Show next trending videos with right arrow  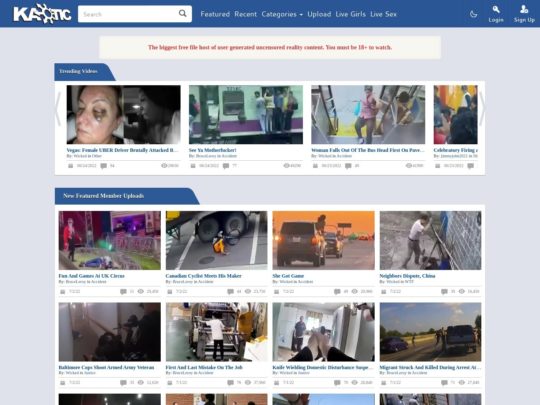pos(482,109)
